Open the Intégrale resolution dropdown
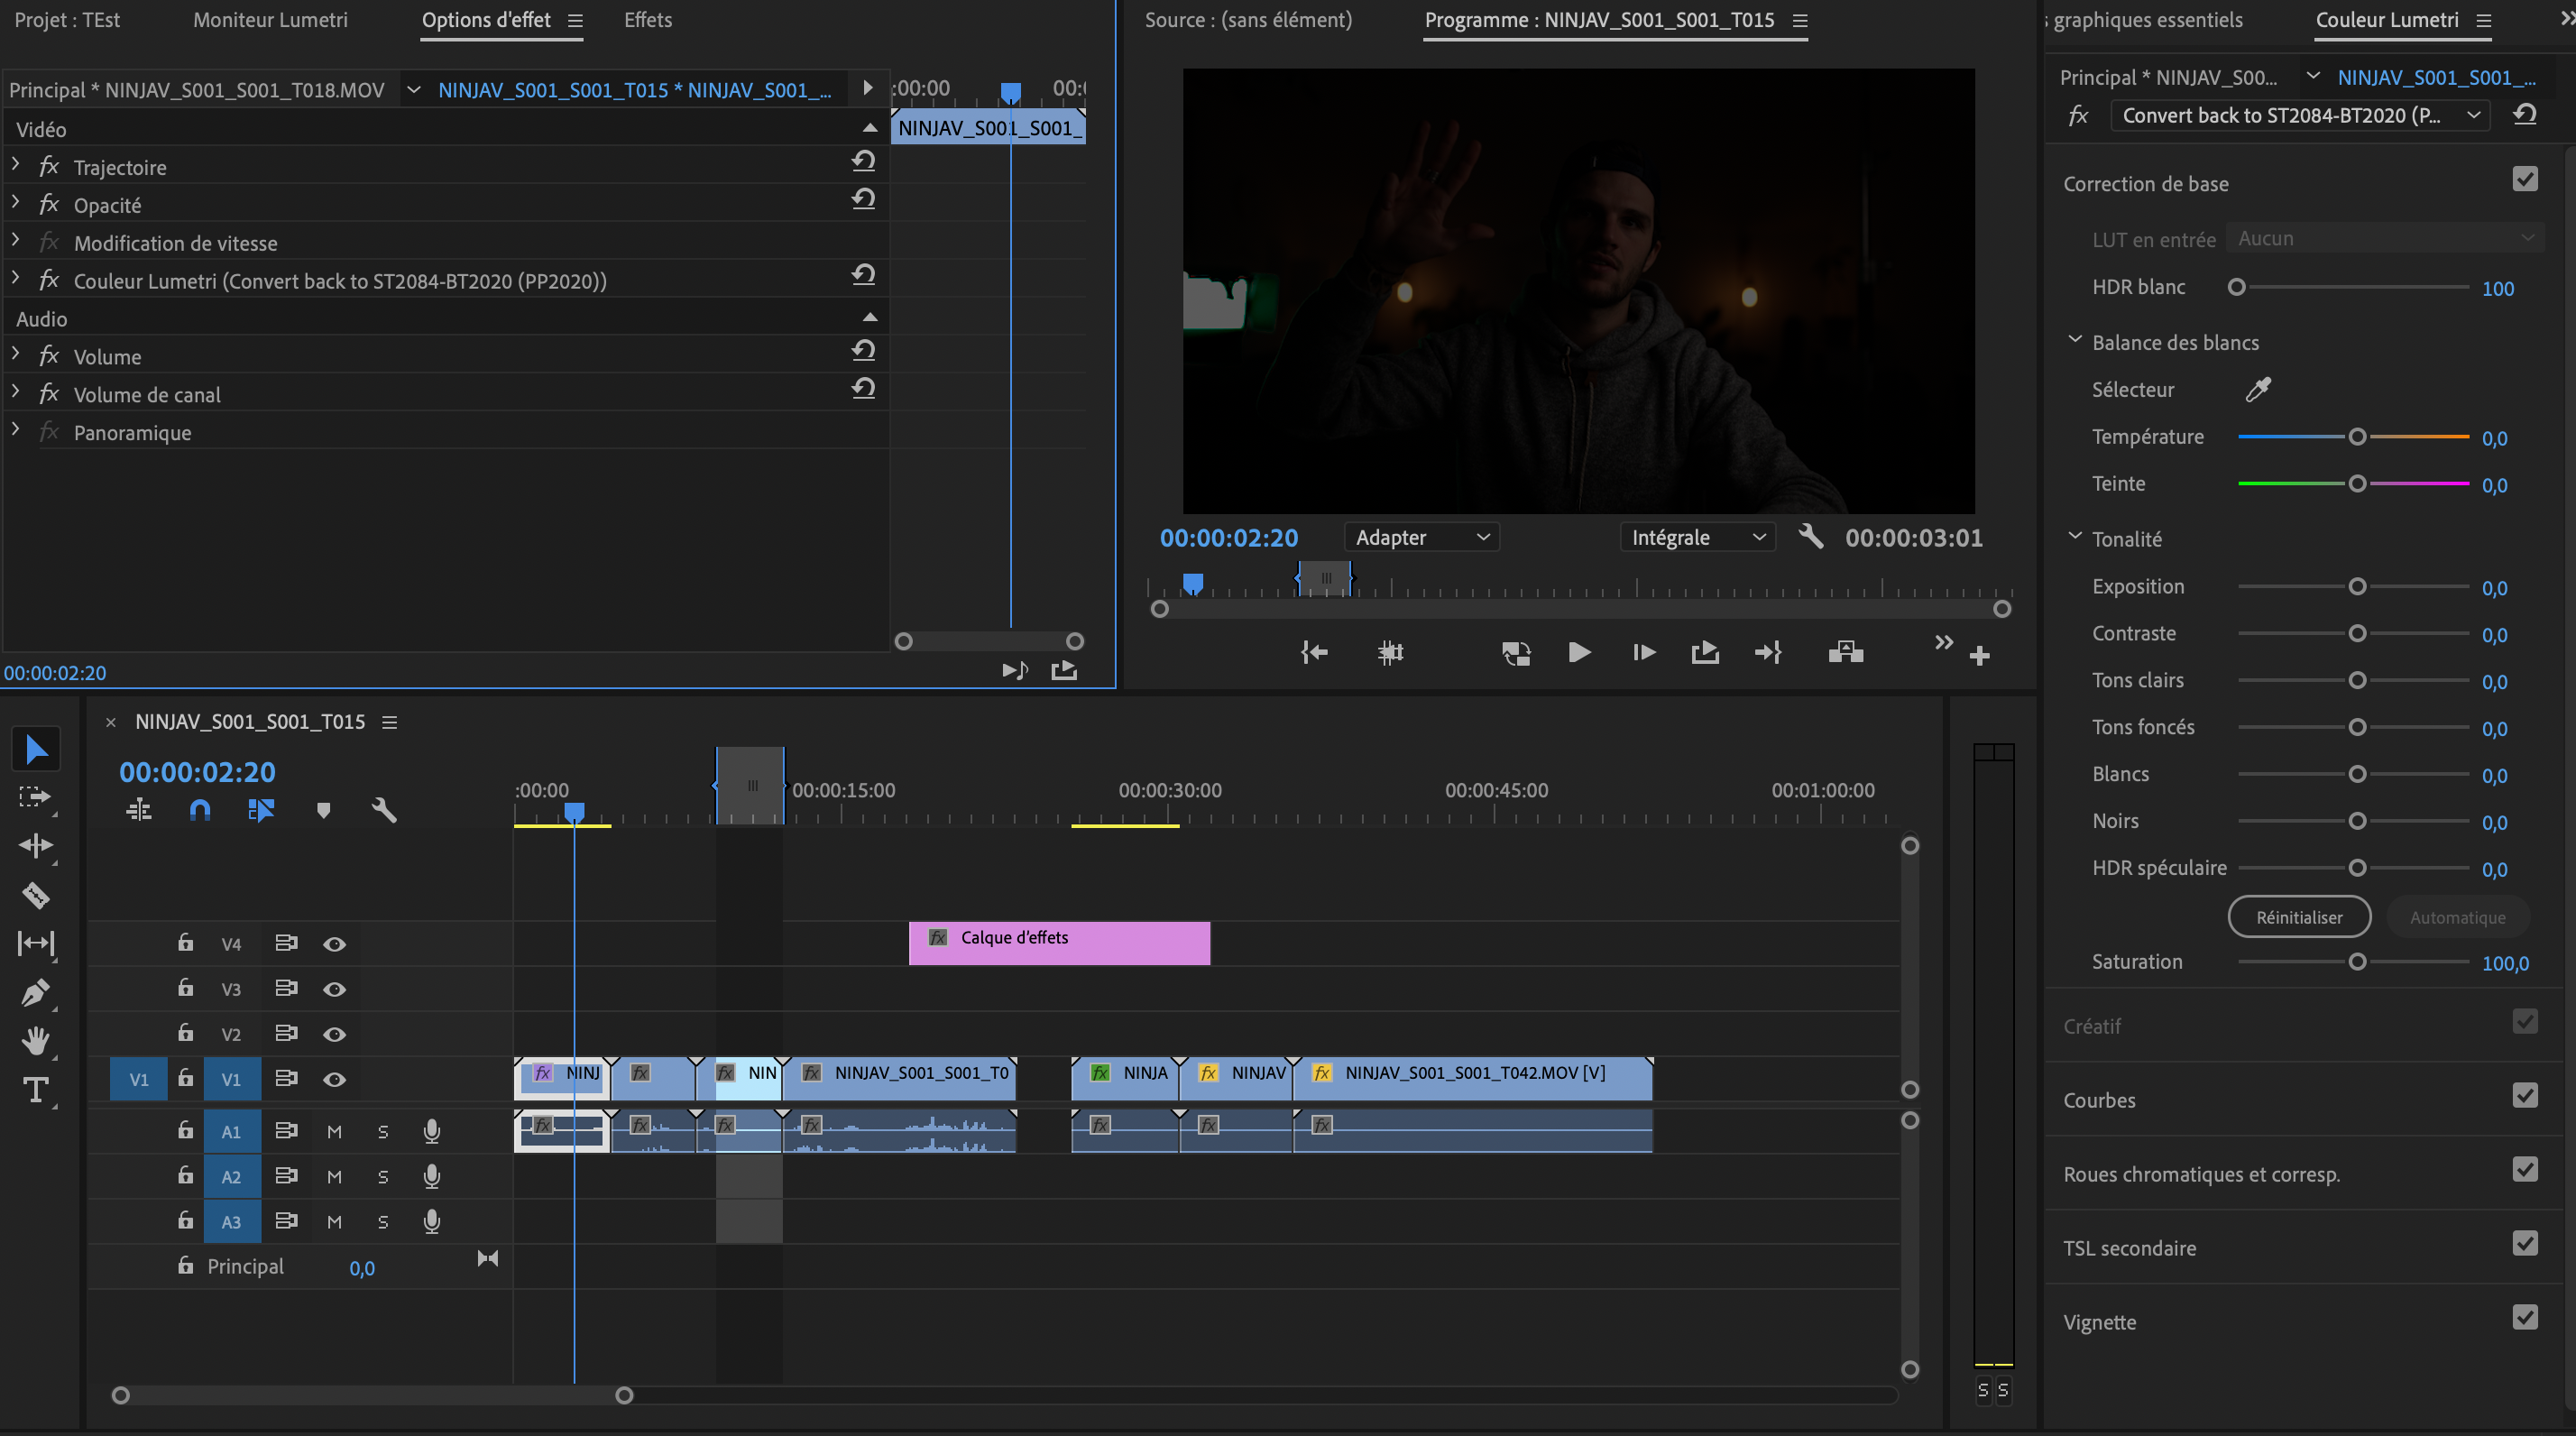The width and height of the screenshot is (2576, 1436). pos(1697,538)
